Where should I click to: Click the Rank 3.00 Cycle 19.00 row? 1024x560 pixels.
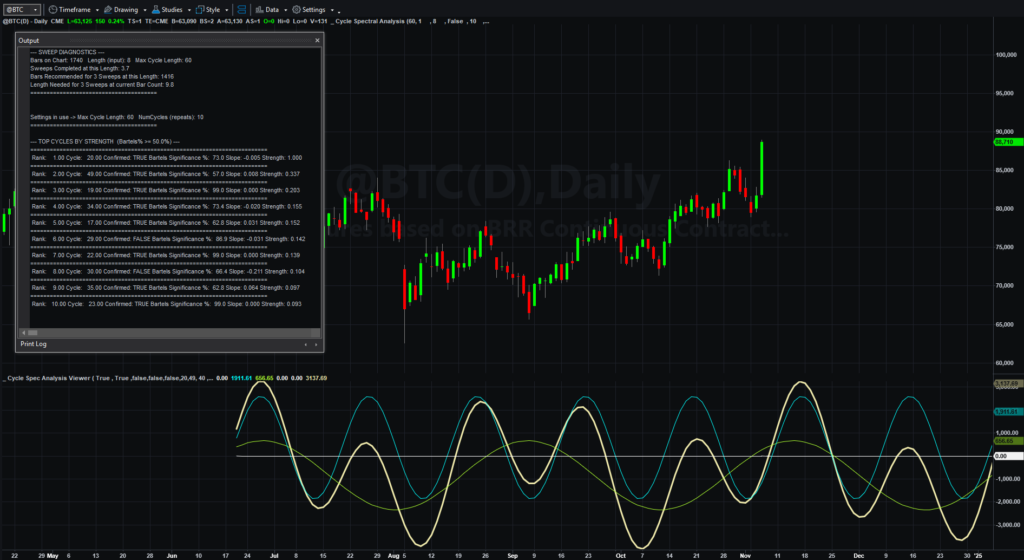coord(166,191)
